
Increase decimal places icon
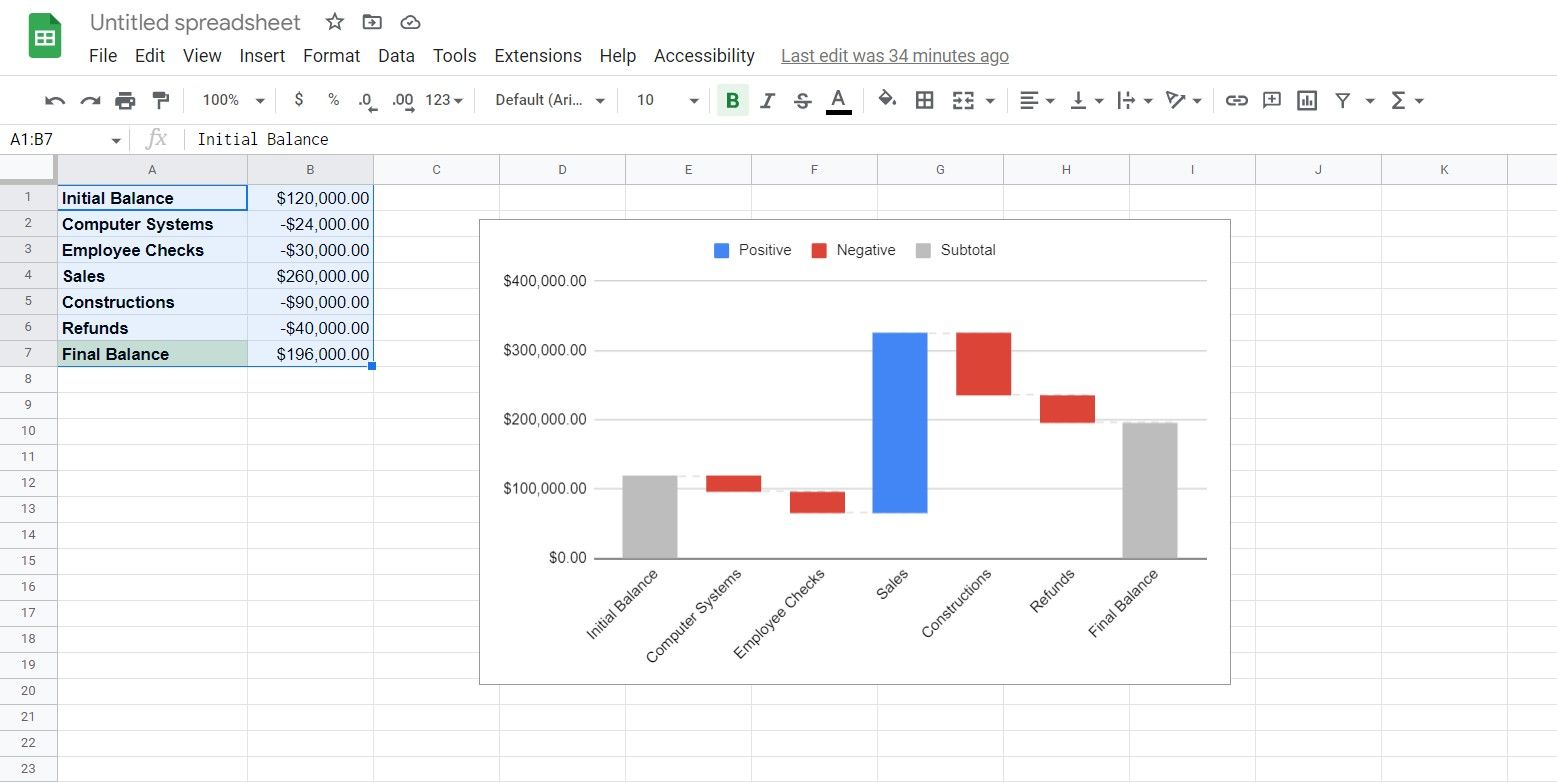(402, 100)
